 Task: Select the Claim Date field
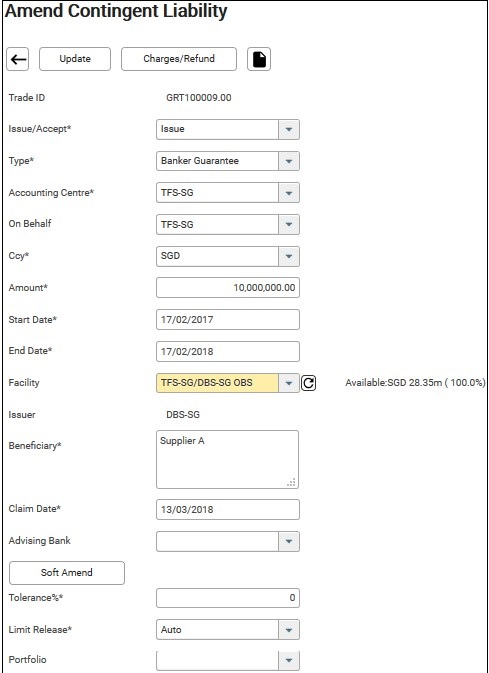pos(228,510)
